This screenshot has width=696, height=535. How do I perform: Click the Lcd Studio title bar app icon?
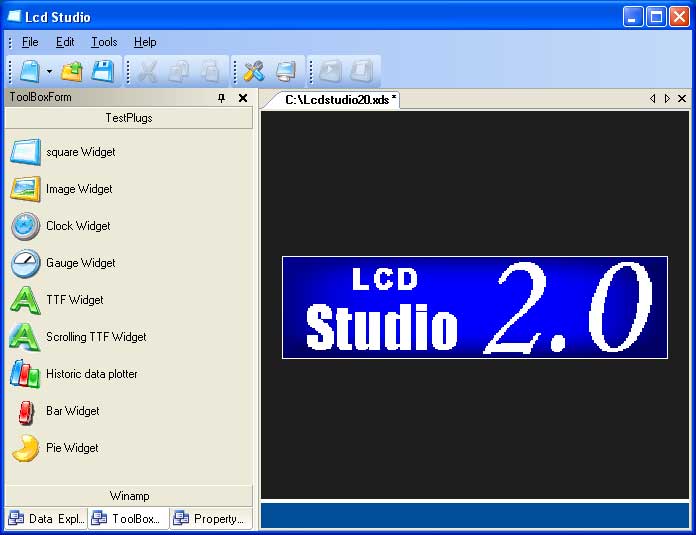point(14,16)
